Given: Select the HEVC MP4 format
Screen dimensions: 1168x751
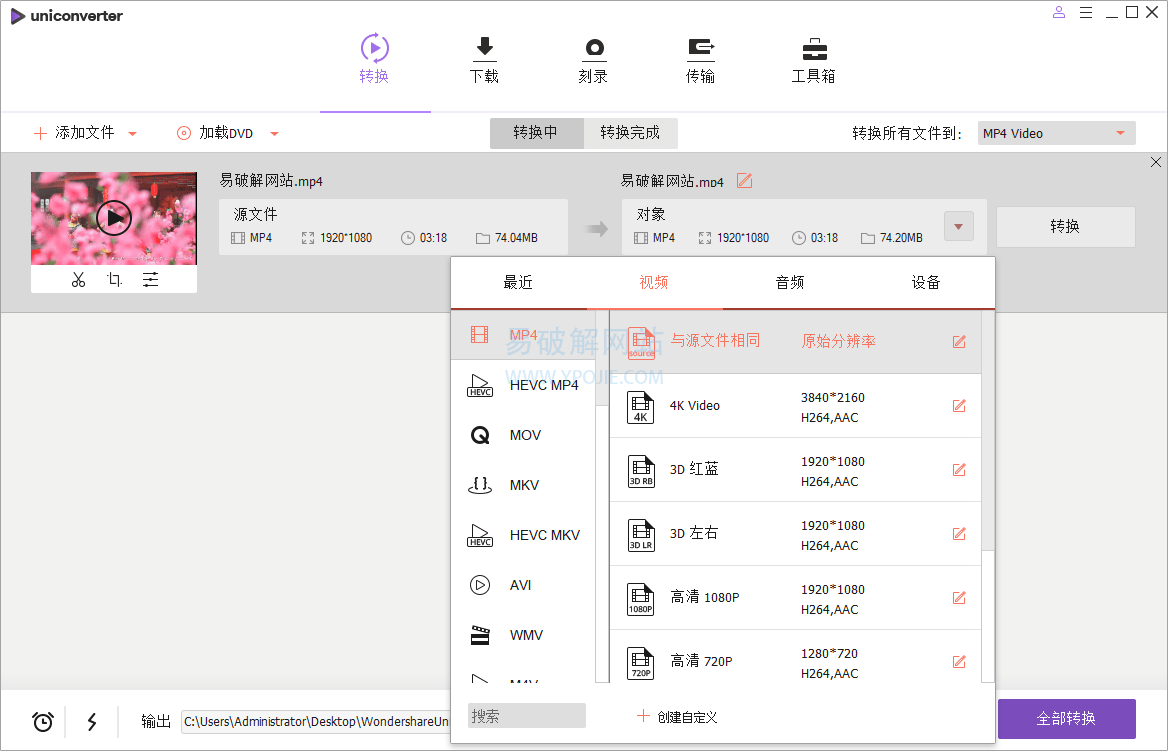Looking at the screenshot, I should tap(523, 385).
